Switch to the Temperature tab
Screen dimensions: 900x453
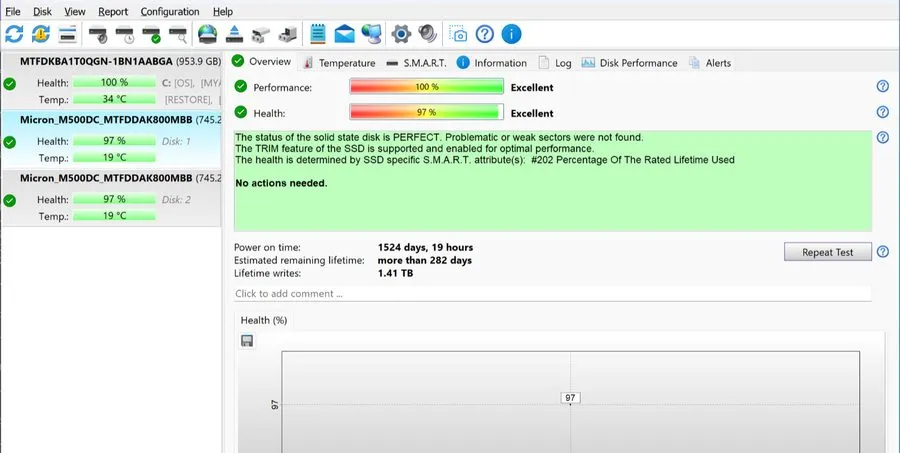(x=340, y=63)
